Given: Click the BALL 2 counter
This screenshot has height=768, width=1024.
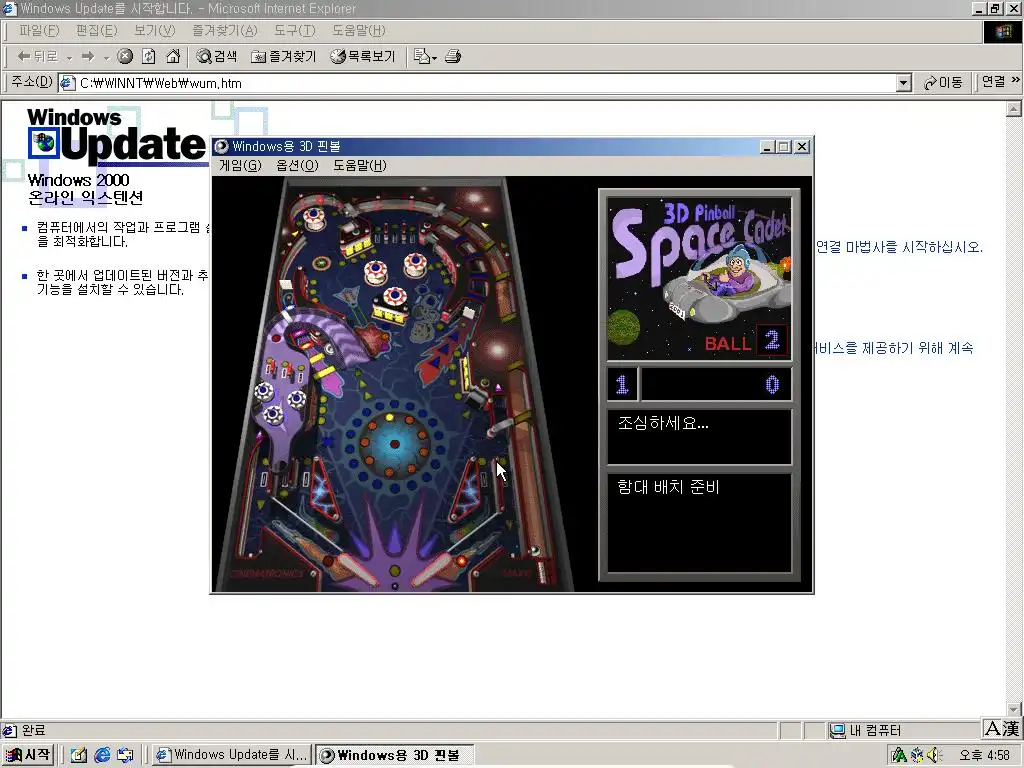Looking at the screenshot, I should tap(745, 342).
